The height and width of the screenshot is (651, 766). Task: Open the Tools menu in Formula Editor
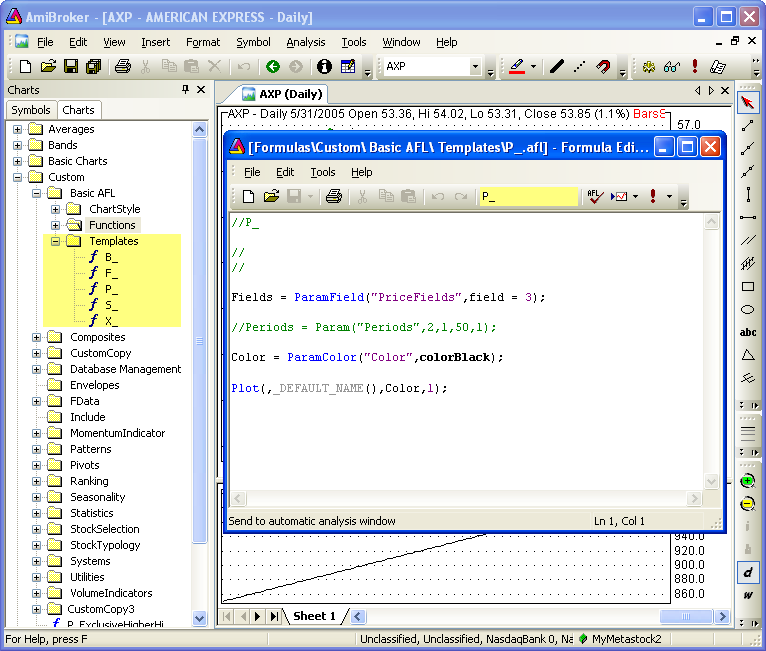(x=322, y=172)
